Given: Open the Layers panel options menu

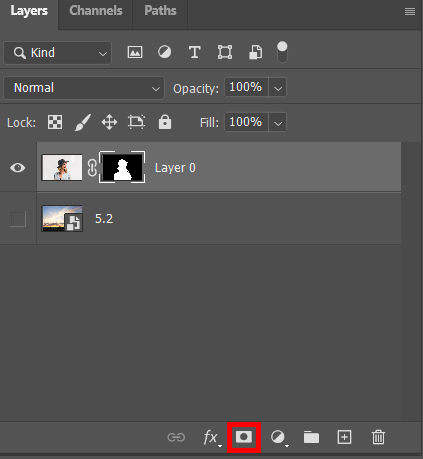Looking at the screenshot, I should (x=410, y=12).
